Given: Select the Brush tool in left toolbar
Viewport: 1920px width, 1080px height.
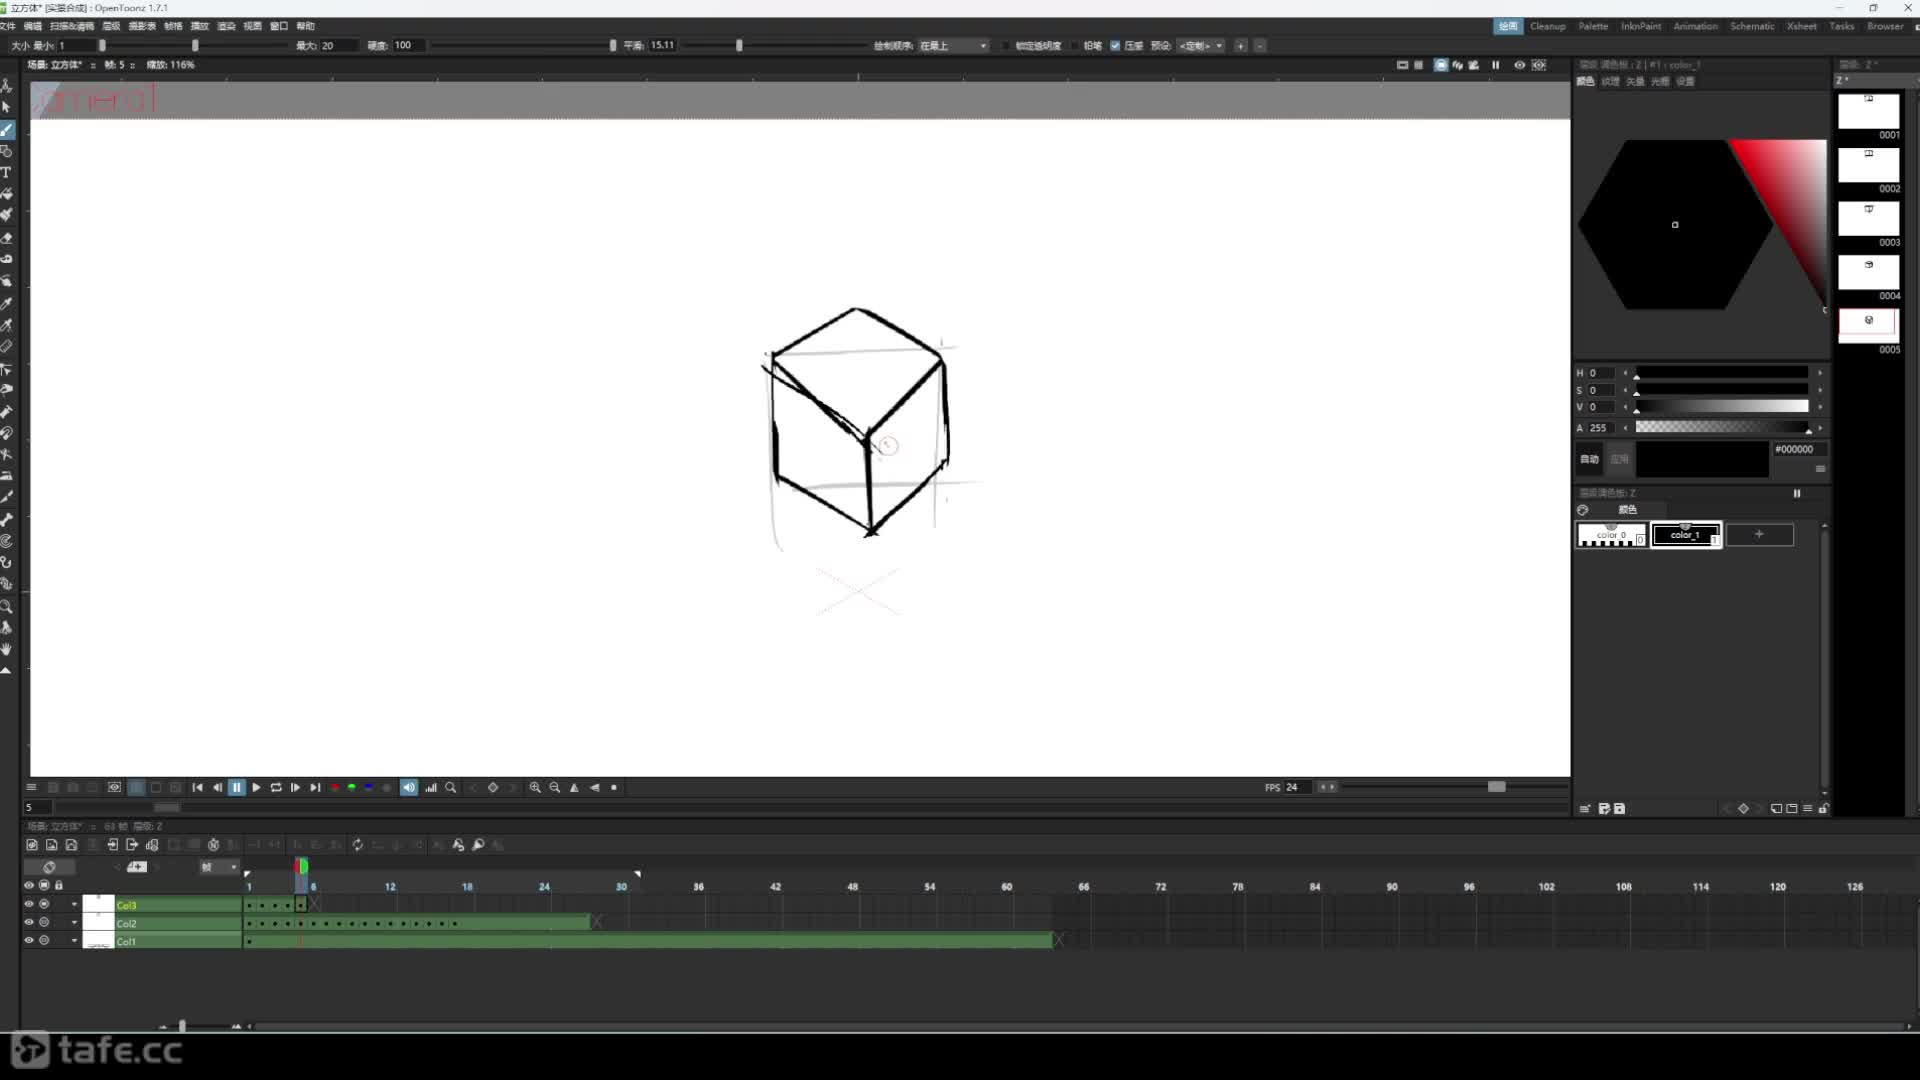Looking at the screenshot, I should click(7, 129).
